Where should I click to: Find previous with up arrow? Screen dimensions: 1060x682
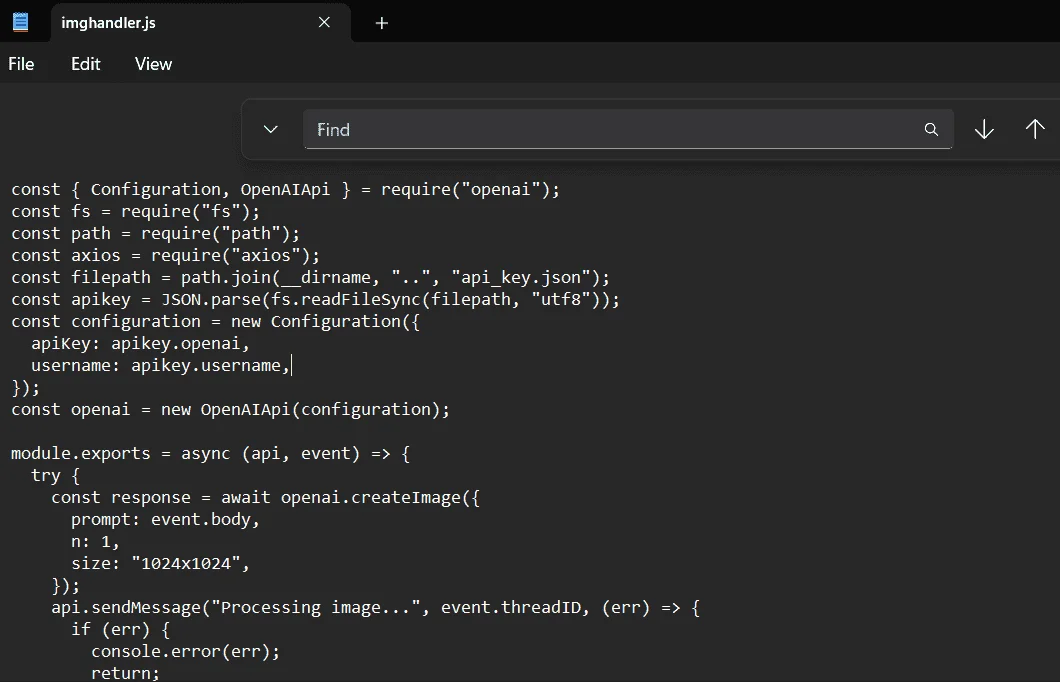(1035, 129)
